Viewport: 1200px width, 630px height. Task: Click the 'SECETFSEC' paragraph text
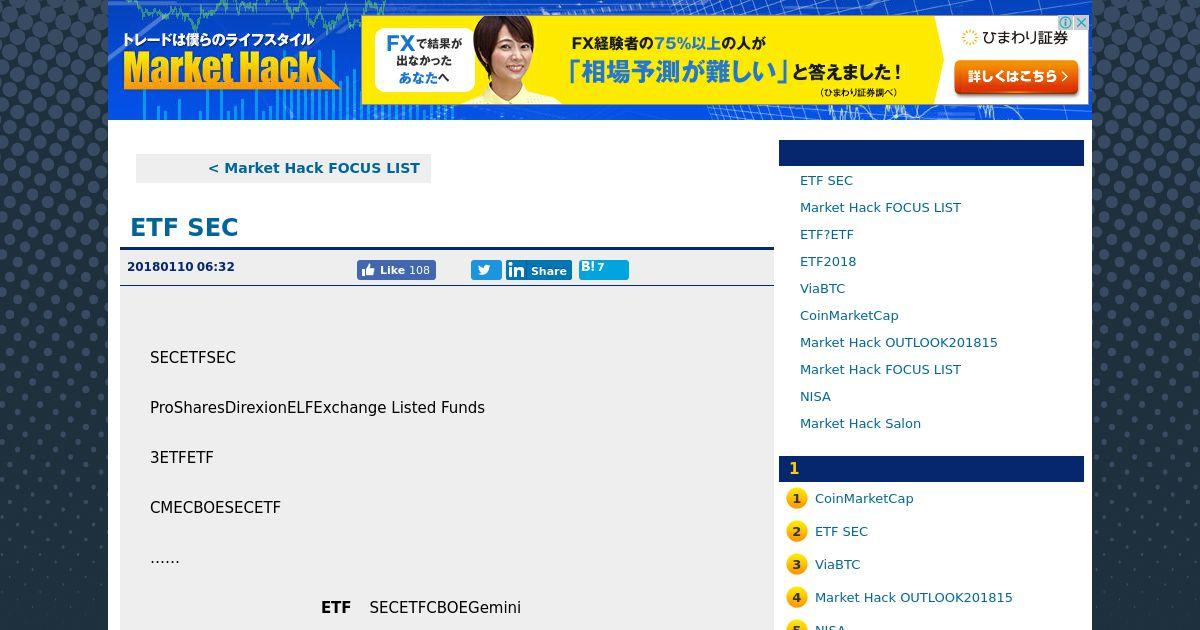(193, 357)
